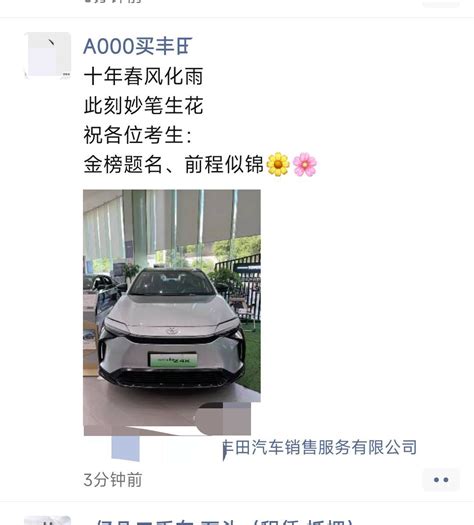Open the 丰田汽车销售服务有限公司 location link
474x525 pixels.
pos(320,448)
